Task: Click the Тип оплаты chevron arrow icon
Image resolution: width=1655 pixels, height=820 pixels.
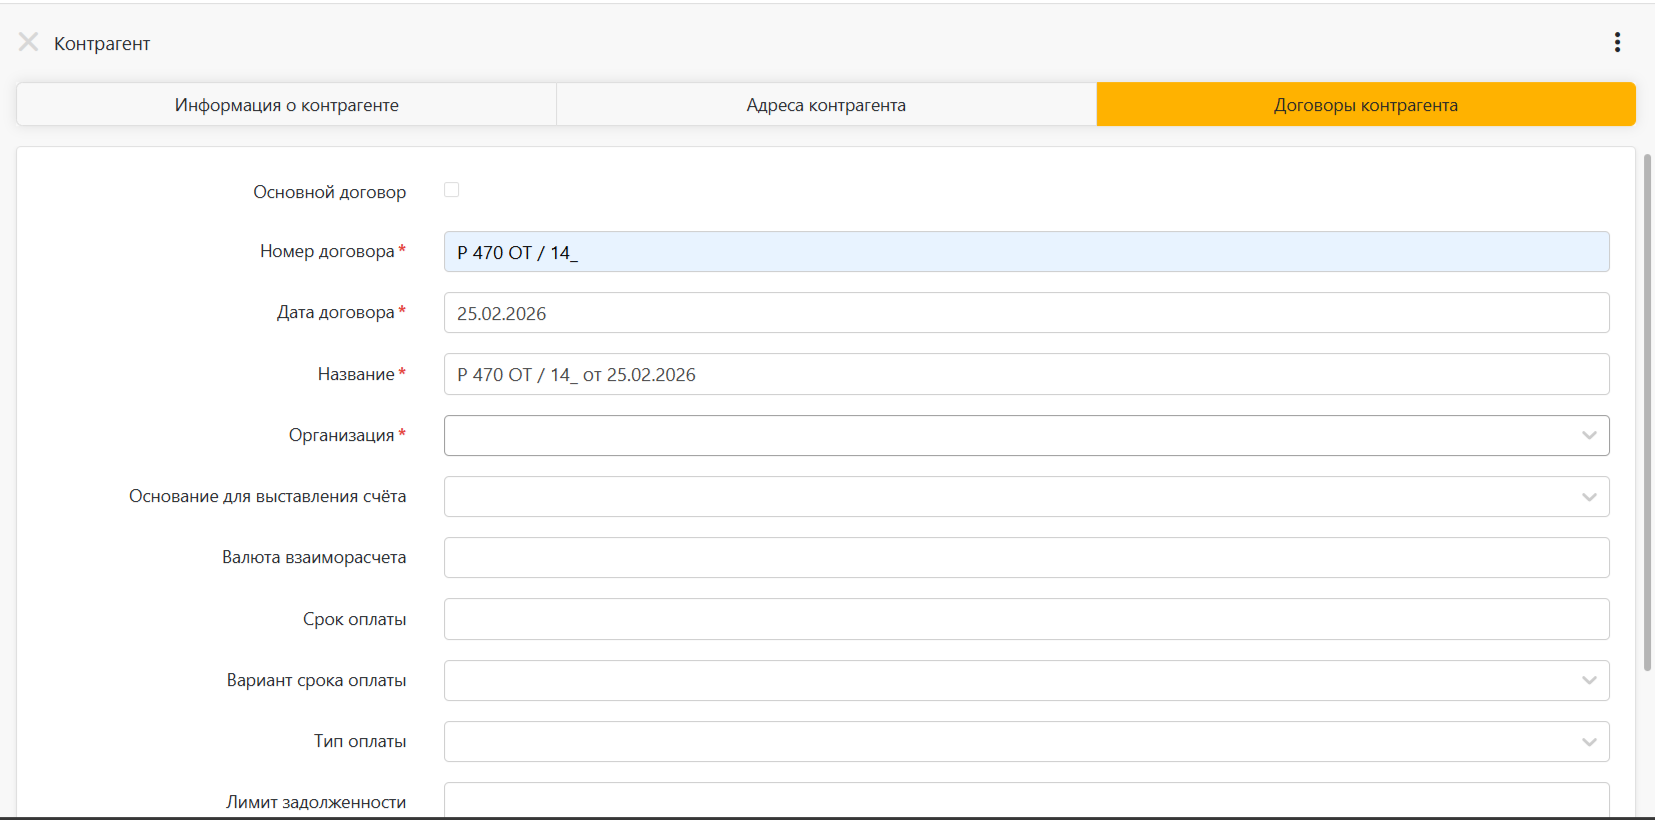Action: click(x=1589, y=742)
